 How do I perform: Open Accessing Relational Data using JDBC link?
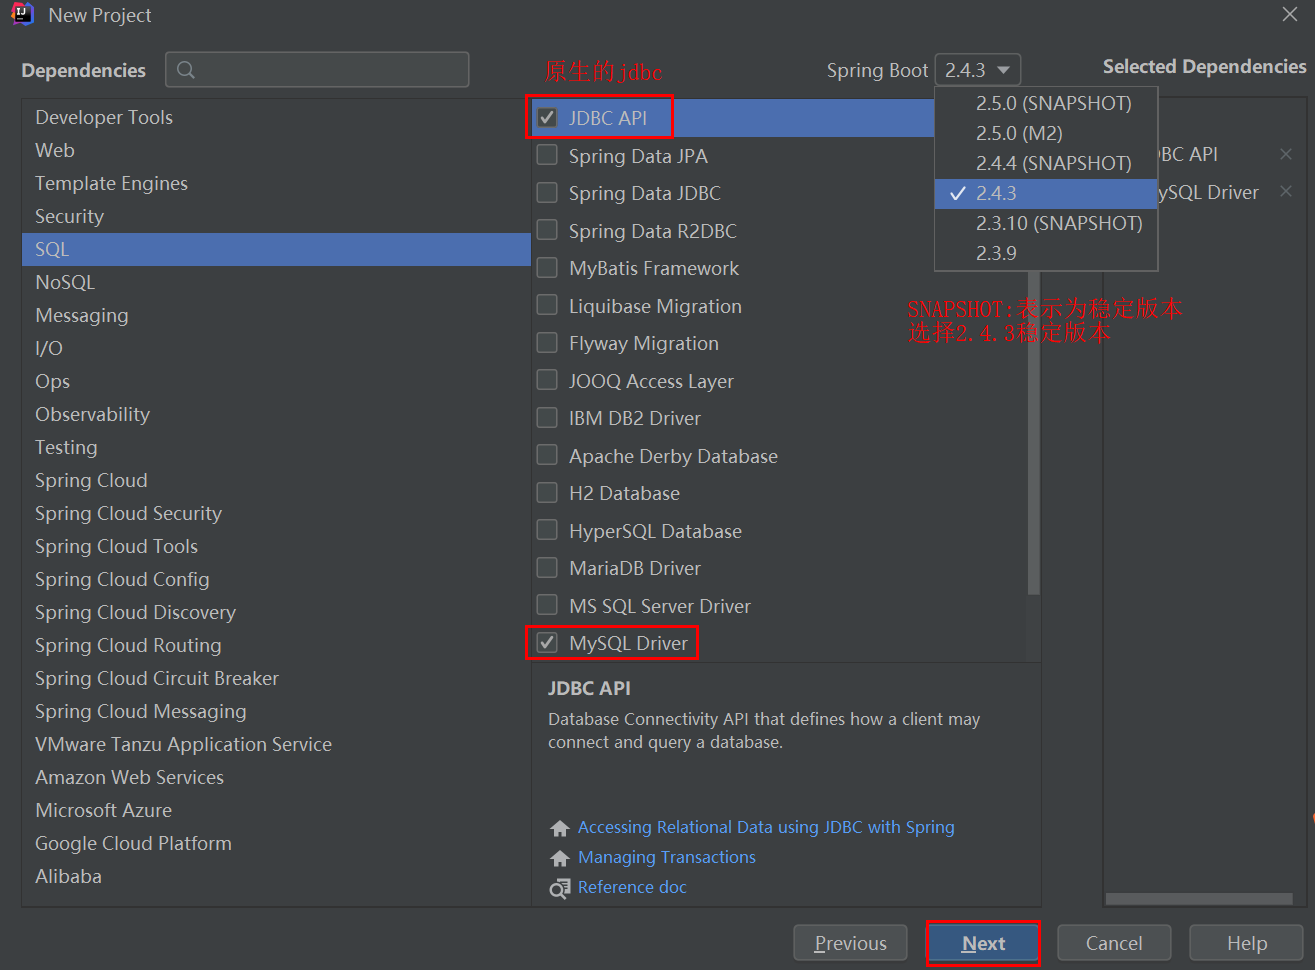coord(766,827)
